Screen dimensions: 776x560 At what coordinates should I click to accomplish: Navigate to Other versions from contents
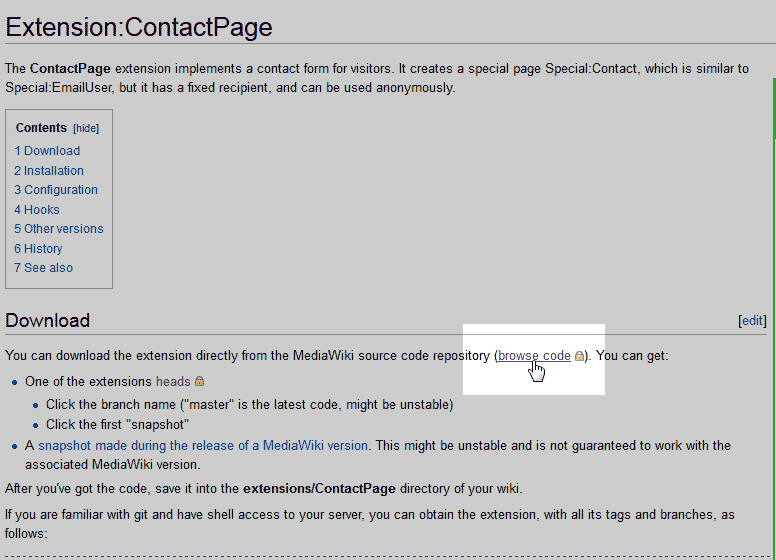(59, 229)
